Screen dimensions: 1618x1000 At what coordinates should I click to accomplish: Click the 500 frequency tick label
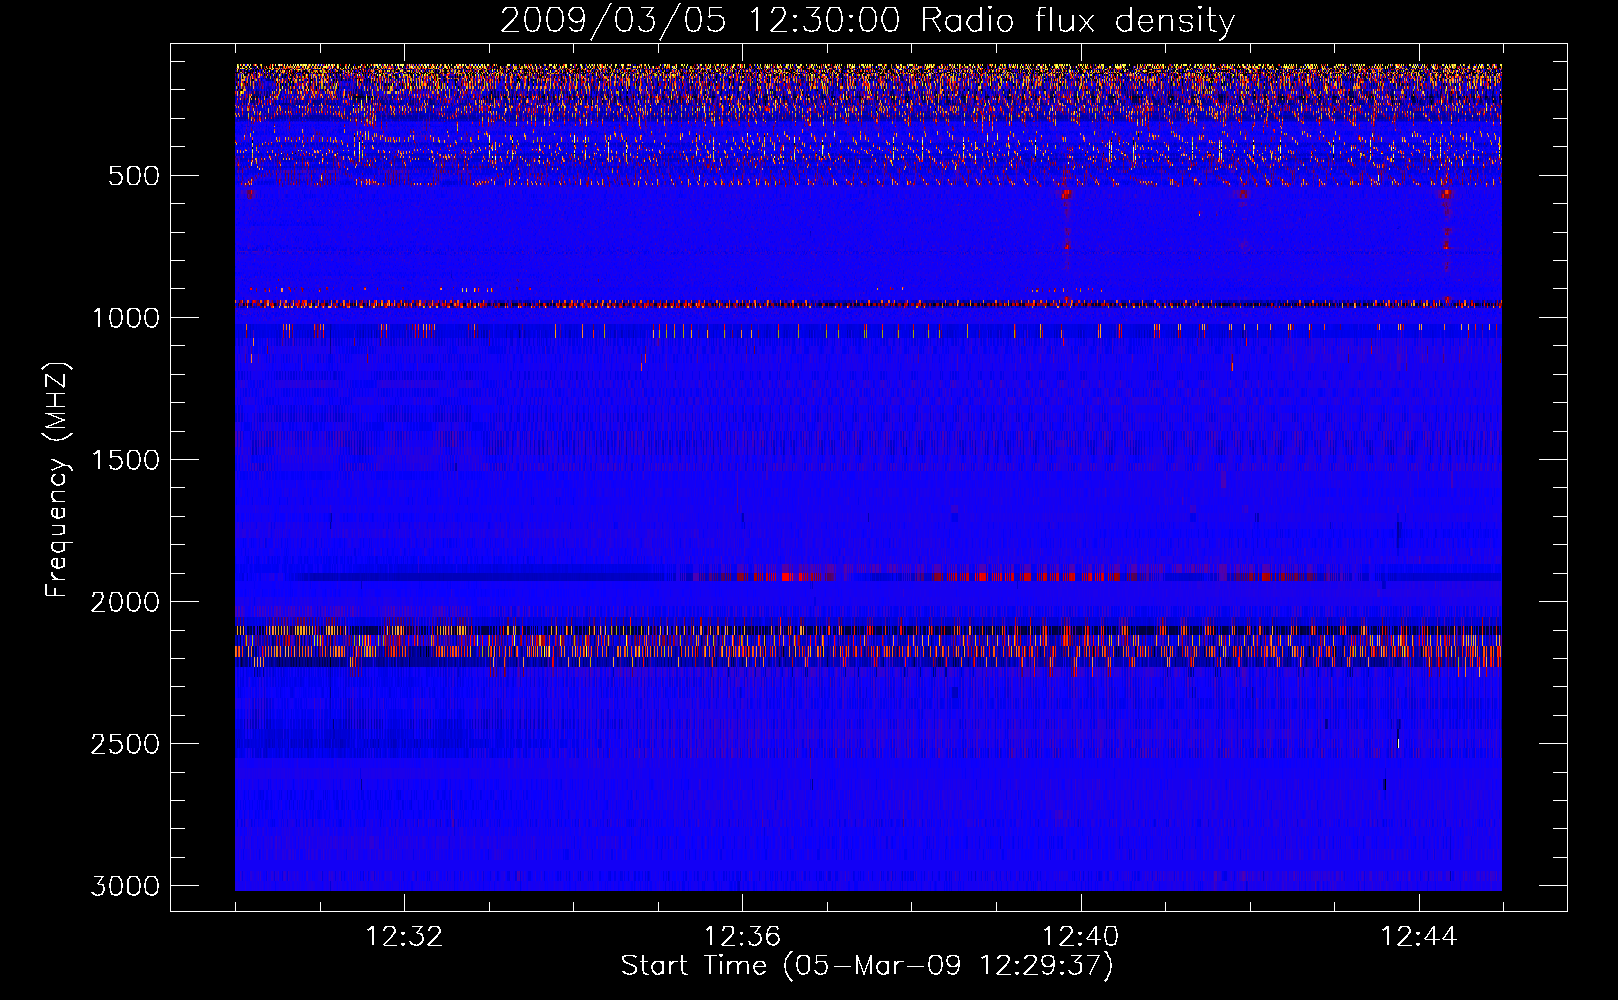[x=134, y=176]
